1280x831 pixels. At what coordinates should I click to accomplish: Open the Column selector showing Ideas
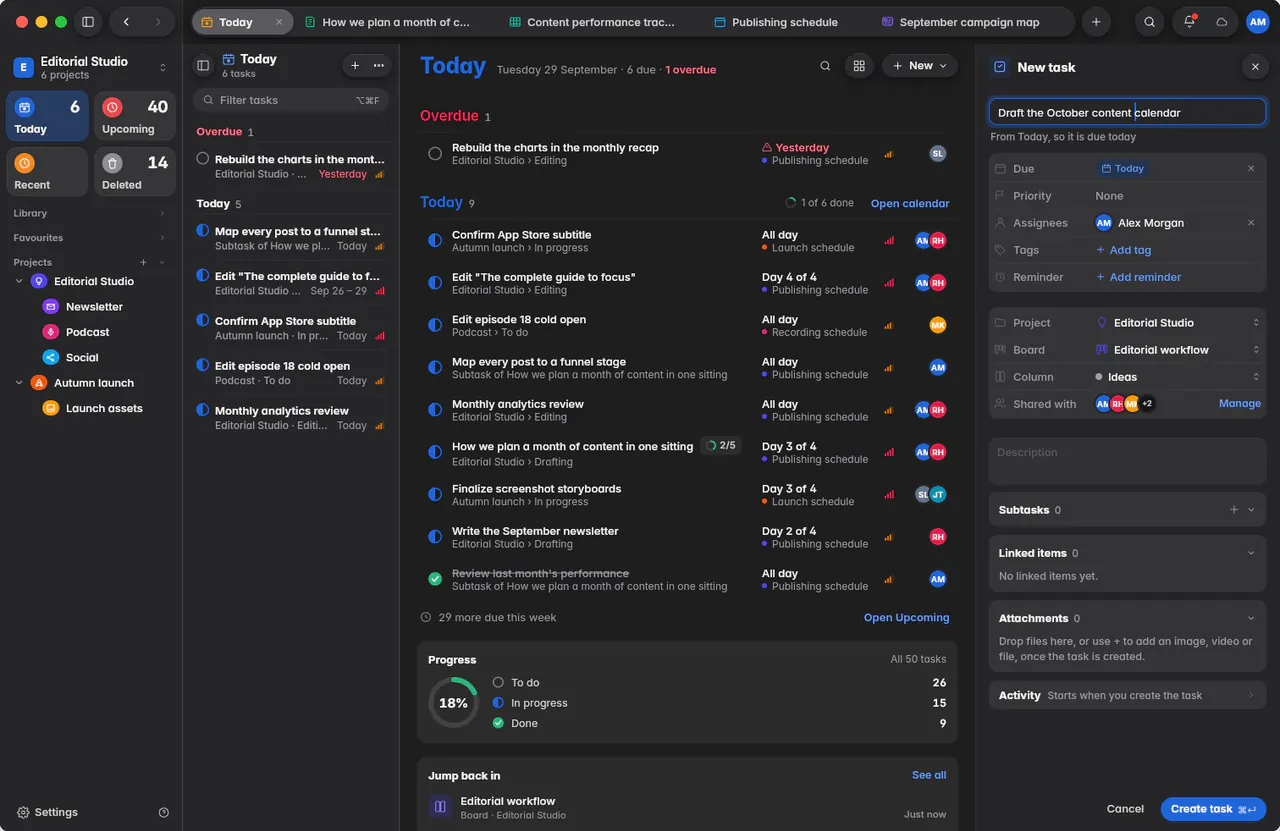[1177, 377]
